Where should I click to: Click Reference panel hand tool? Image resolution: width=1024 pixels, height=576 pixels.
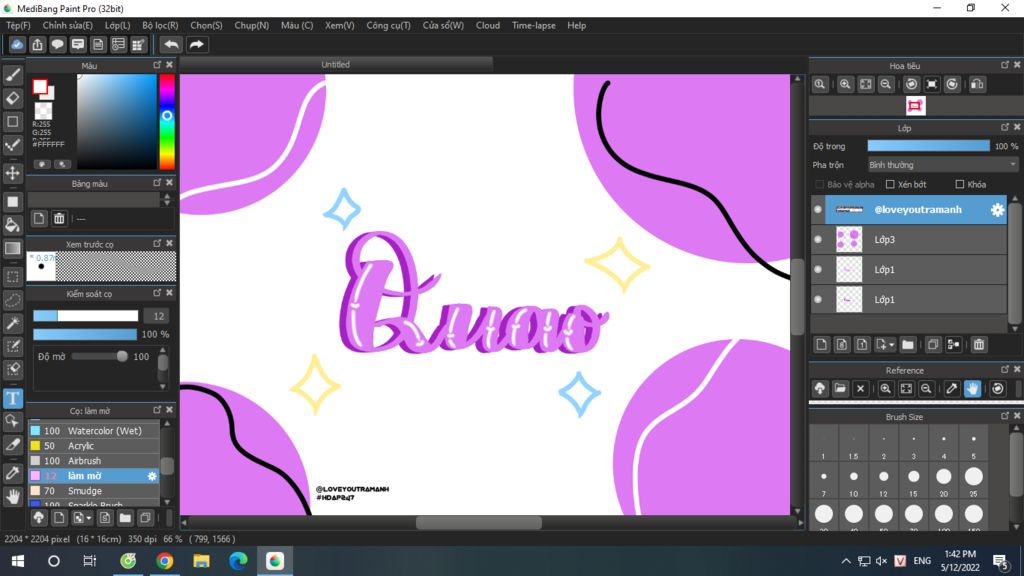[972, 389]
